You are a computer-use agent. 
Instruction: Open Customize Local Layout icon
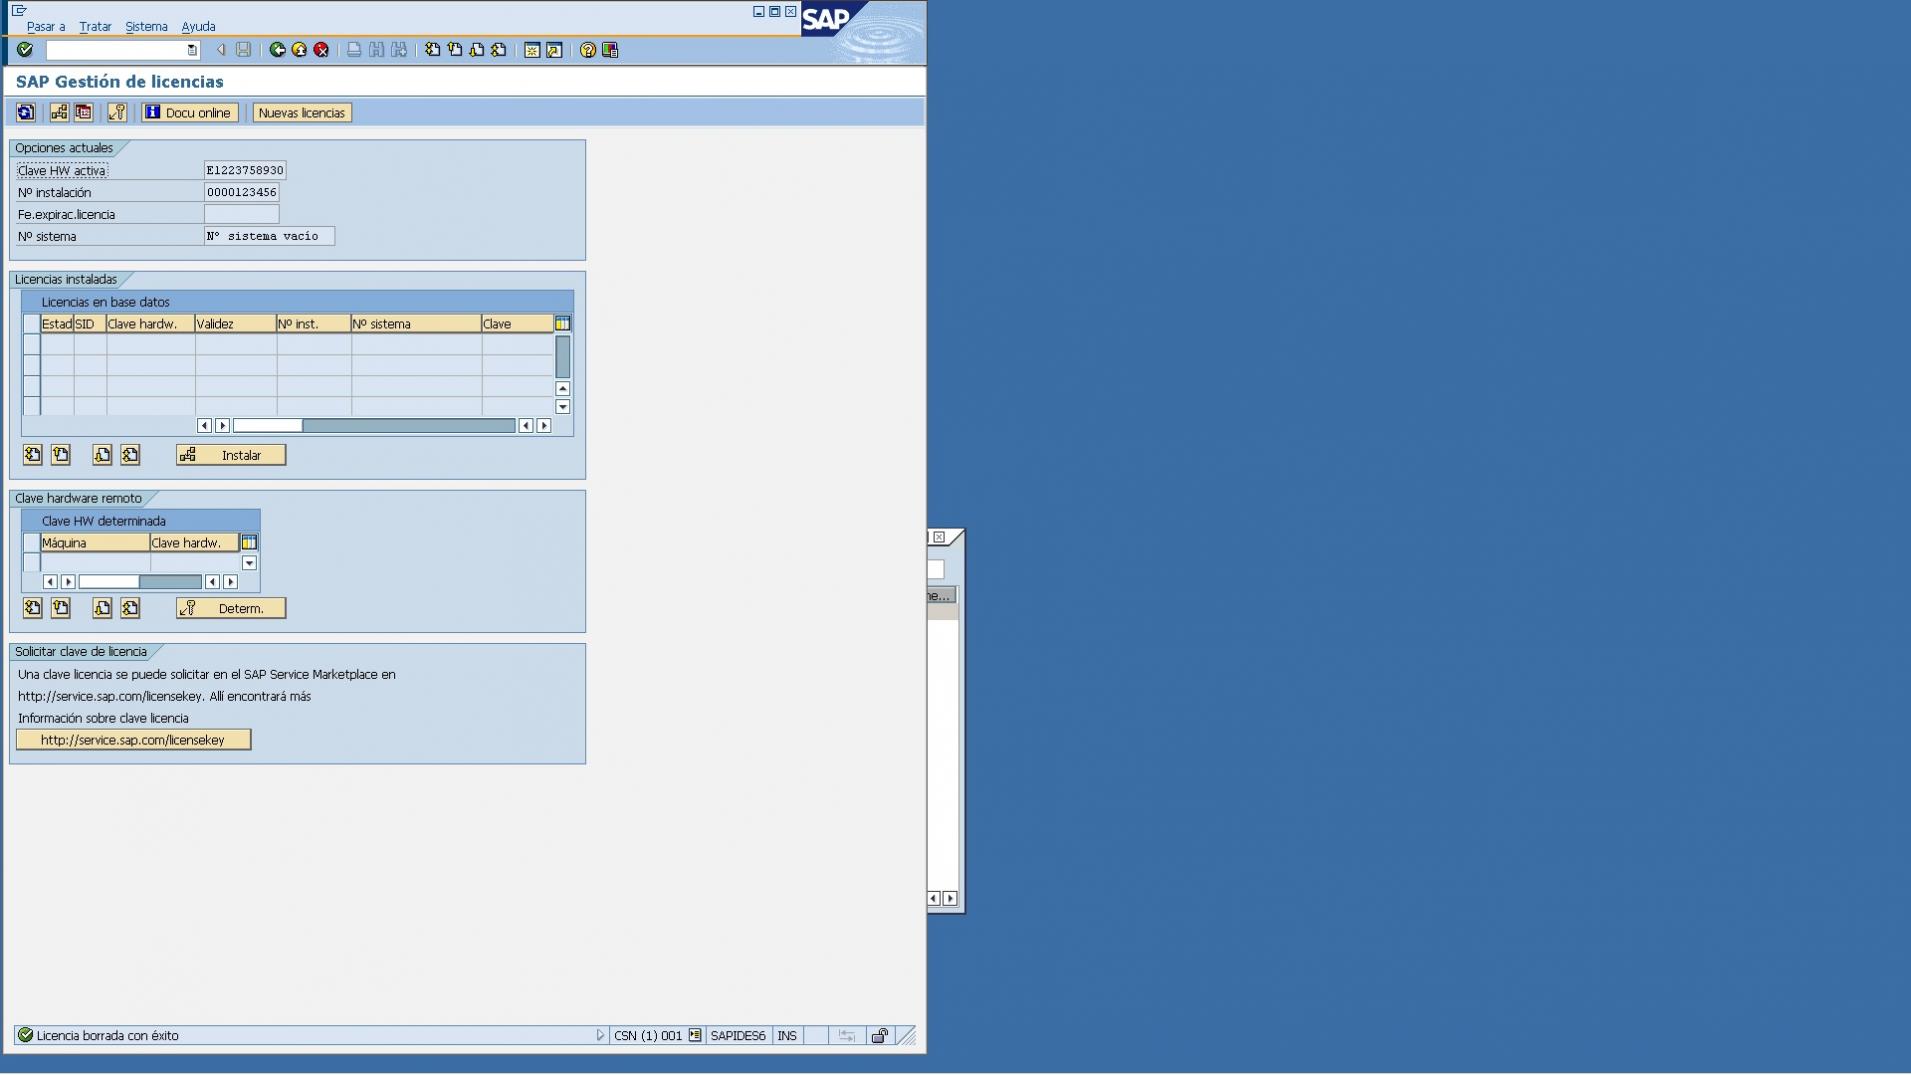pyautogui.click(x=610, y=50)
